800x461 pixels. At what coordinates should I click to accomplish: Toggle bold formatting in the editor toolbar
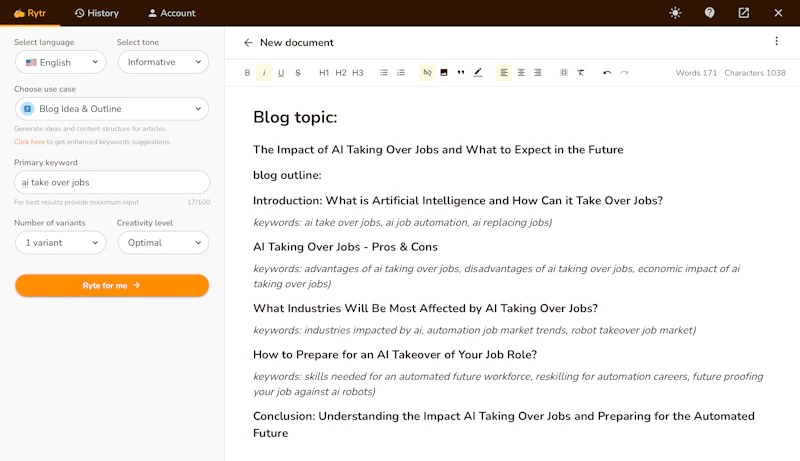pos(248,73)
